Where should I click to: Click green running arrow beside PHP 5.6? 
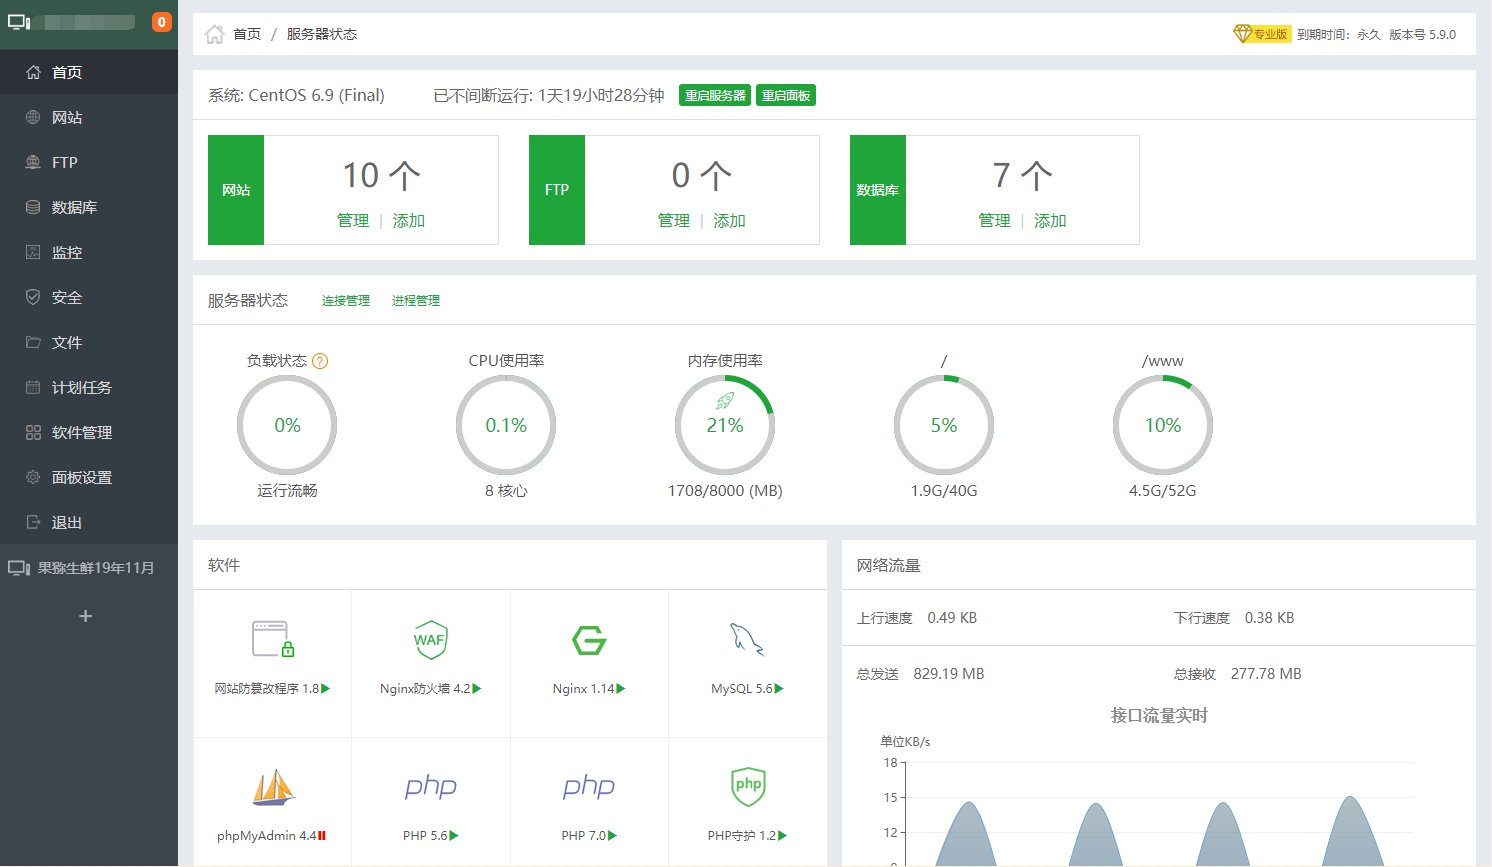coord(454,836)
